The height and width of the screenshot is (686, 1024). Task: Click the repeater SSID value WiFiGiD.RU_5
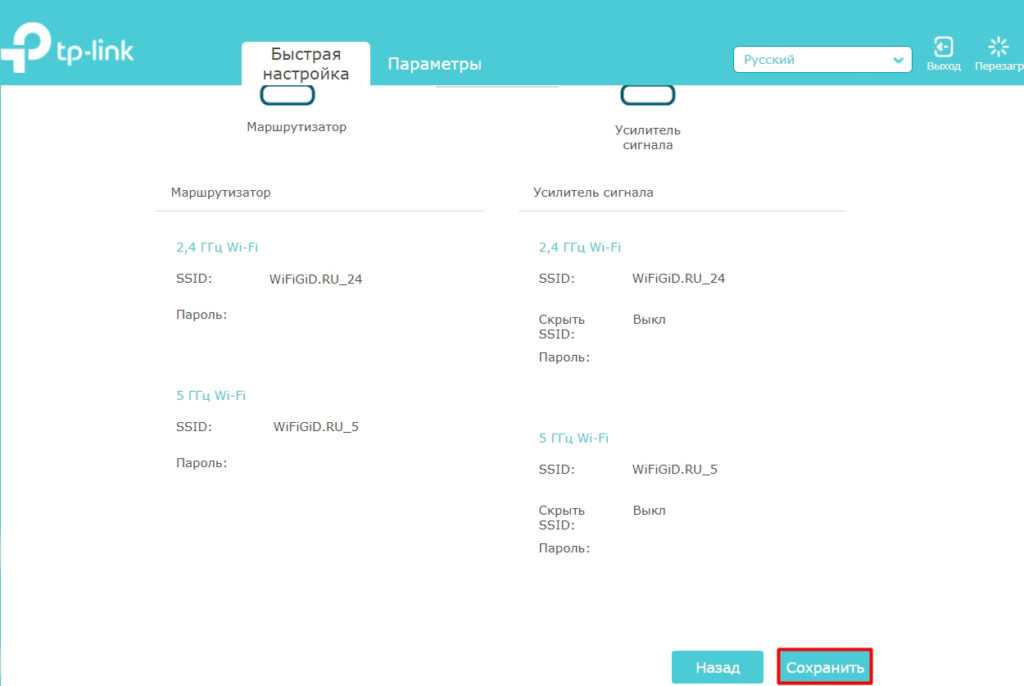[675, 469]
